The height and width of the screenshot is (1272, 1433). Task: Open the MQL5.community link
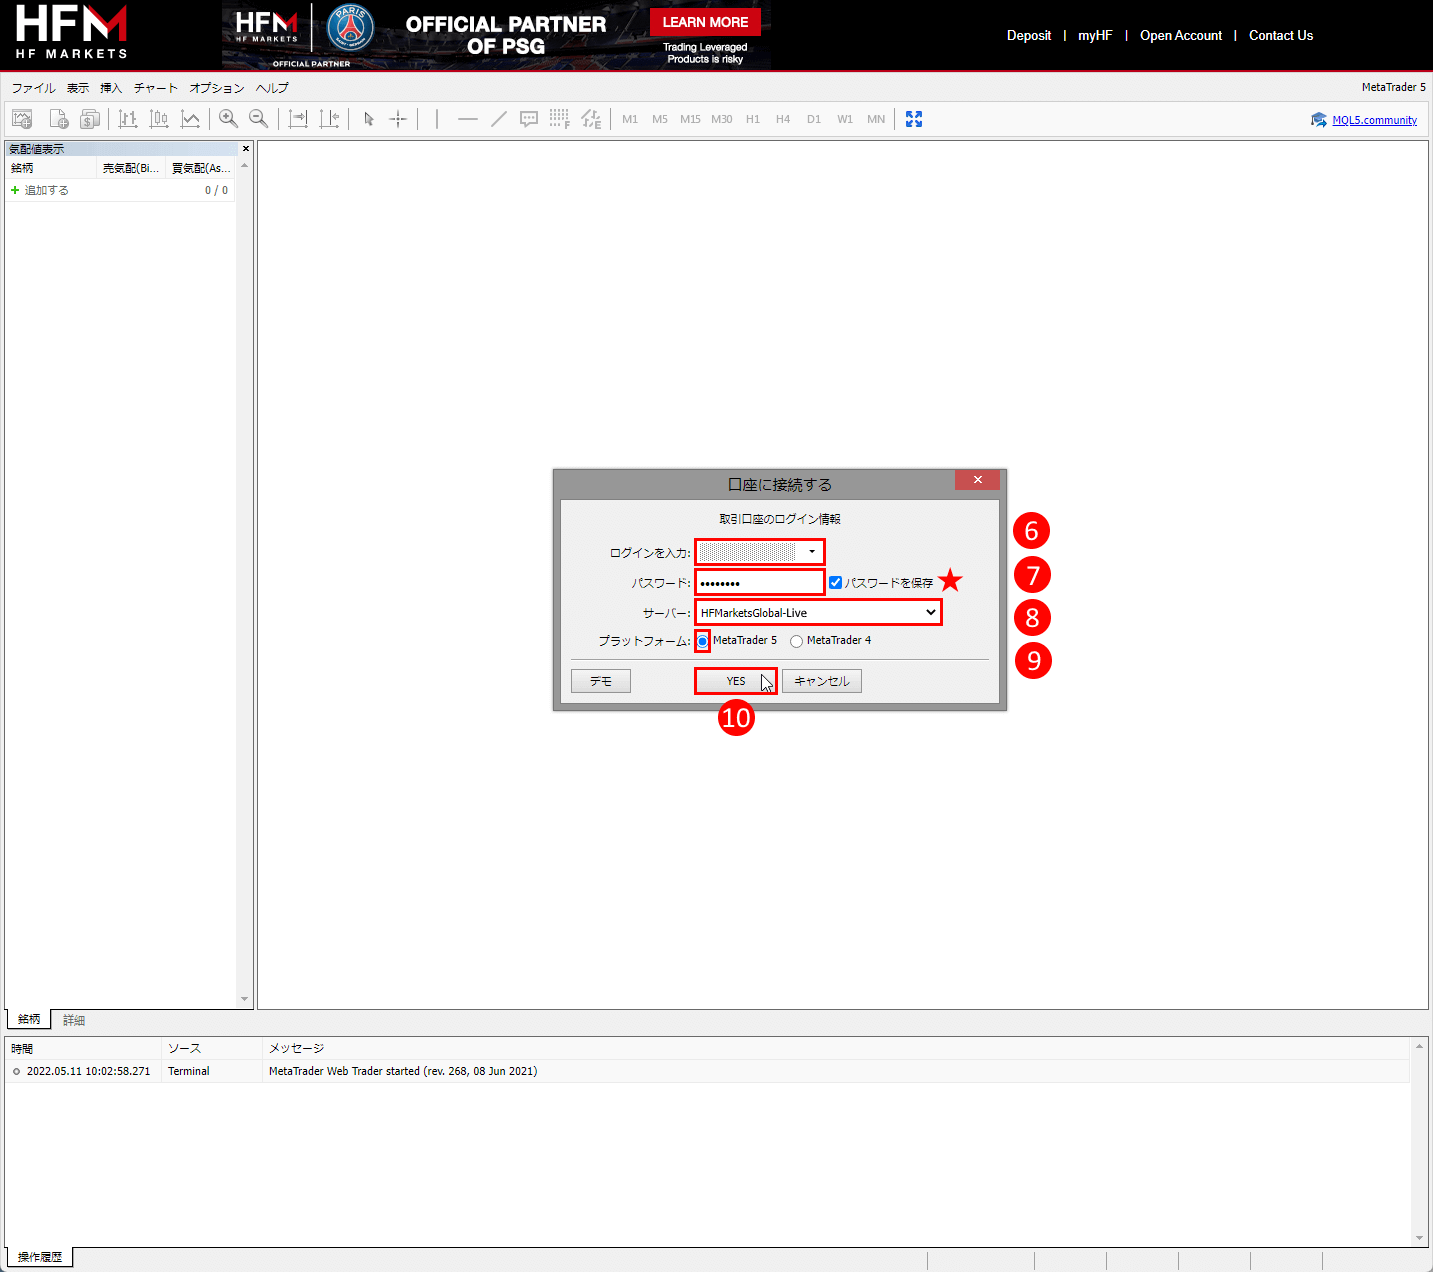pos(1374,120)
